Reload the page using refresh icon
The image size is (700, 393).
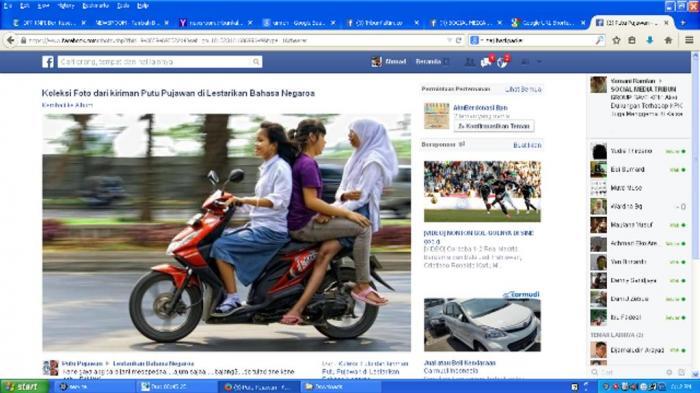tap(458, 40)
